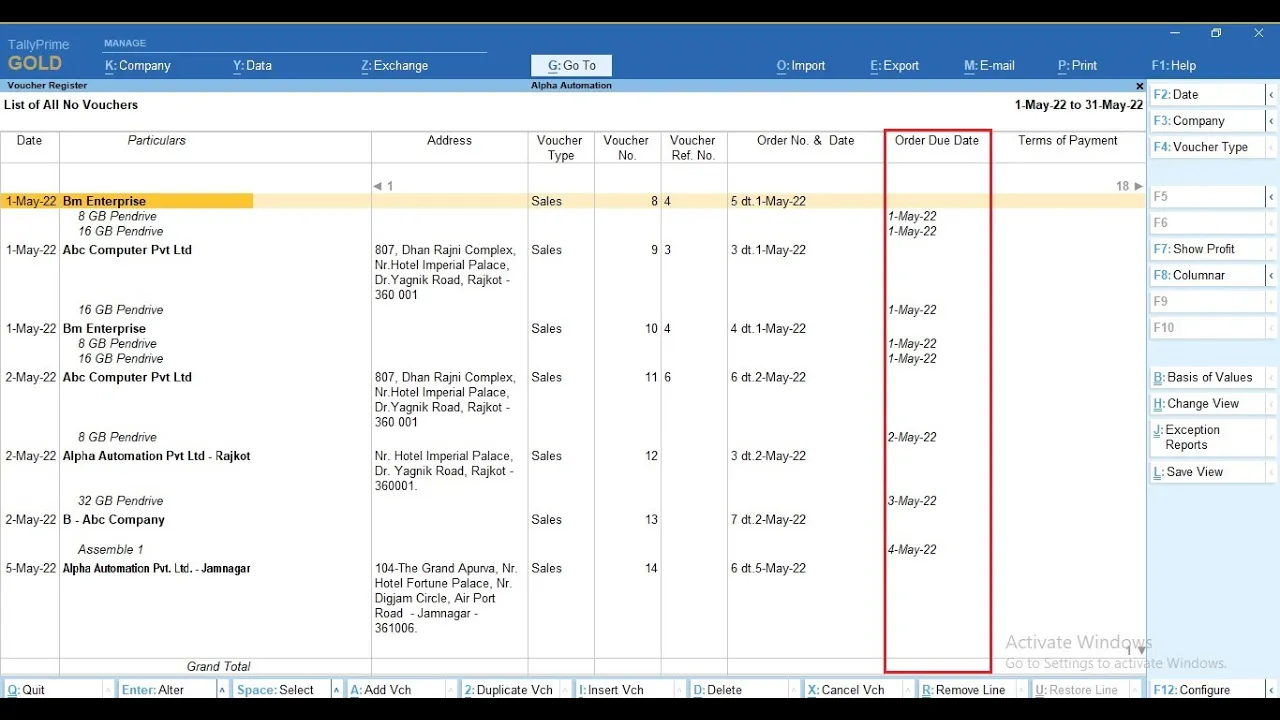
Task: Click the Voucher Ref. No. column header
Action: tap(693, 148)
